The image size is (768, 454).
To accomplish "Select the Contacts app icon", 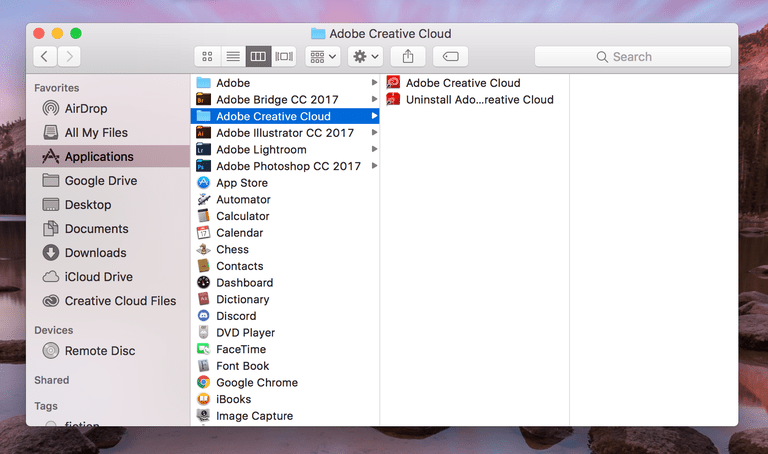I will (x=203, y=265).
